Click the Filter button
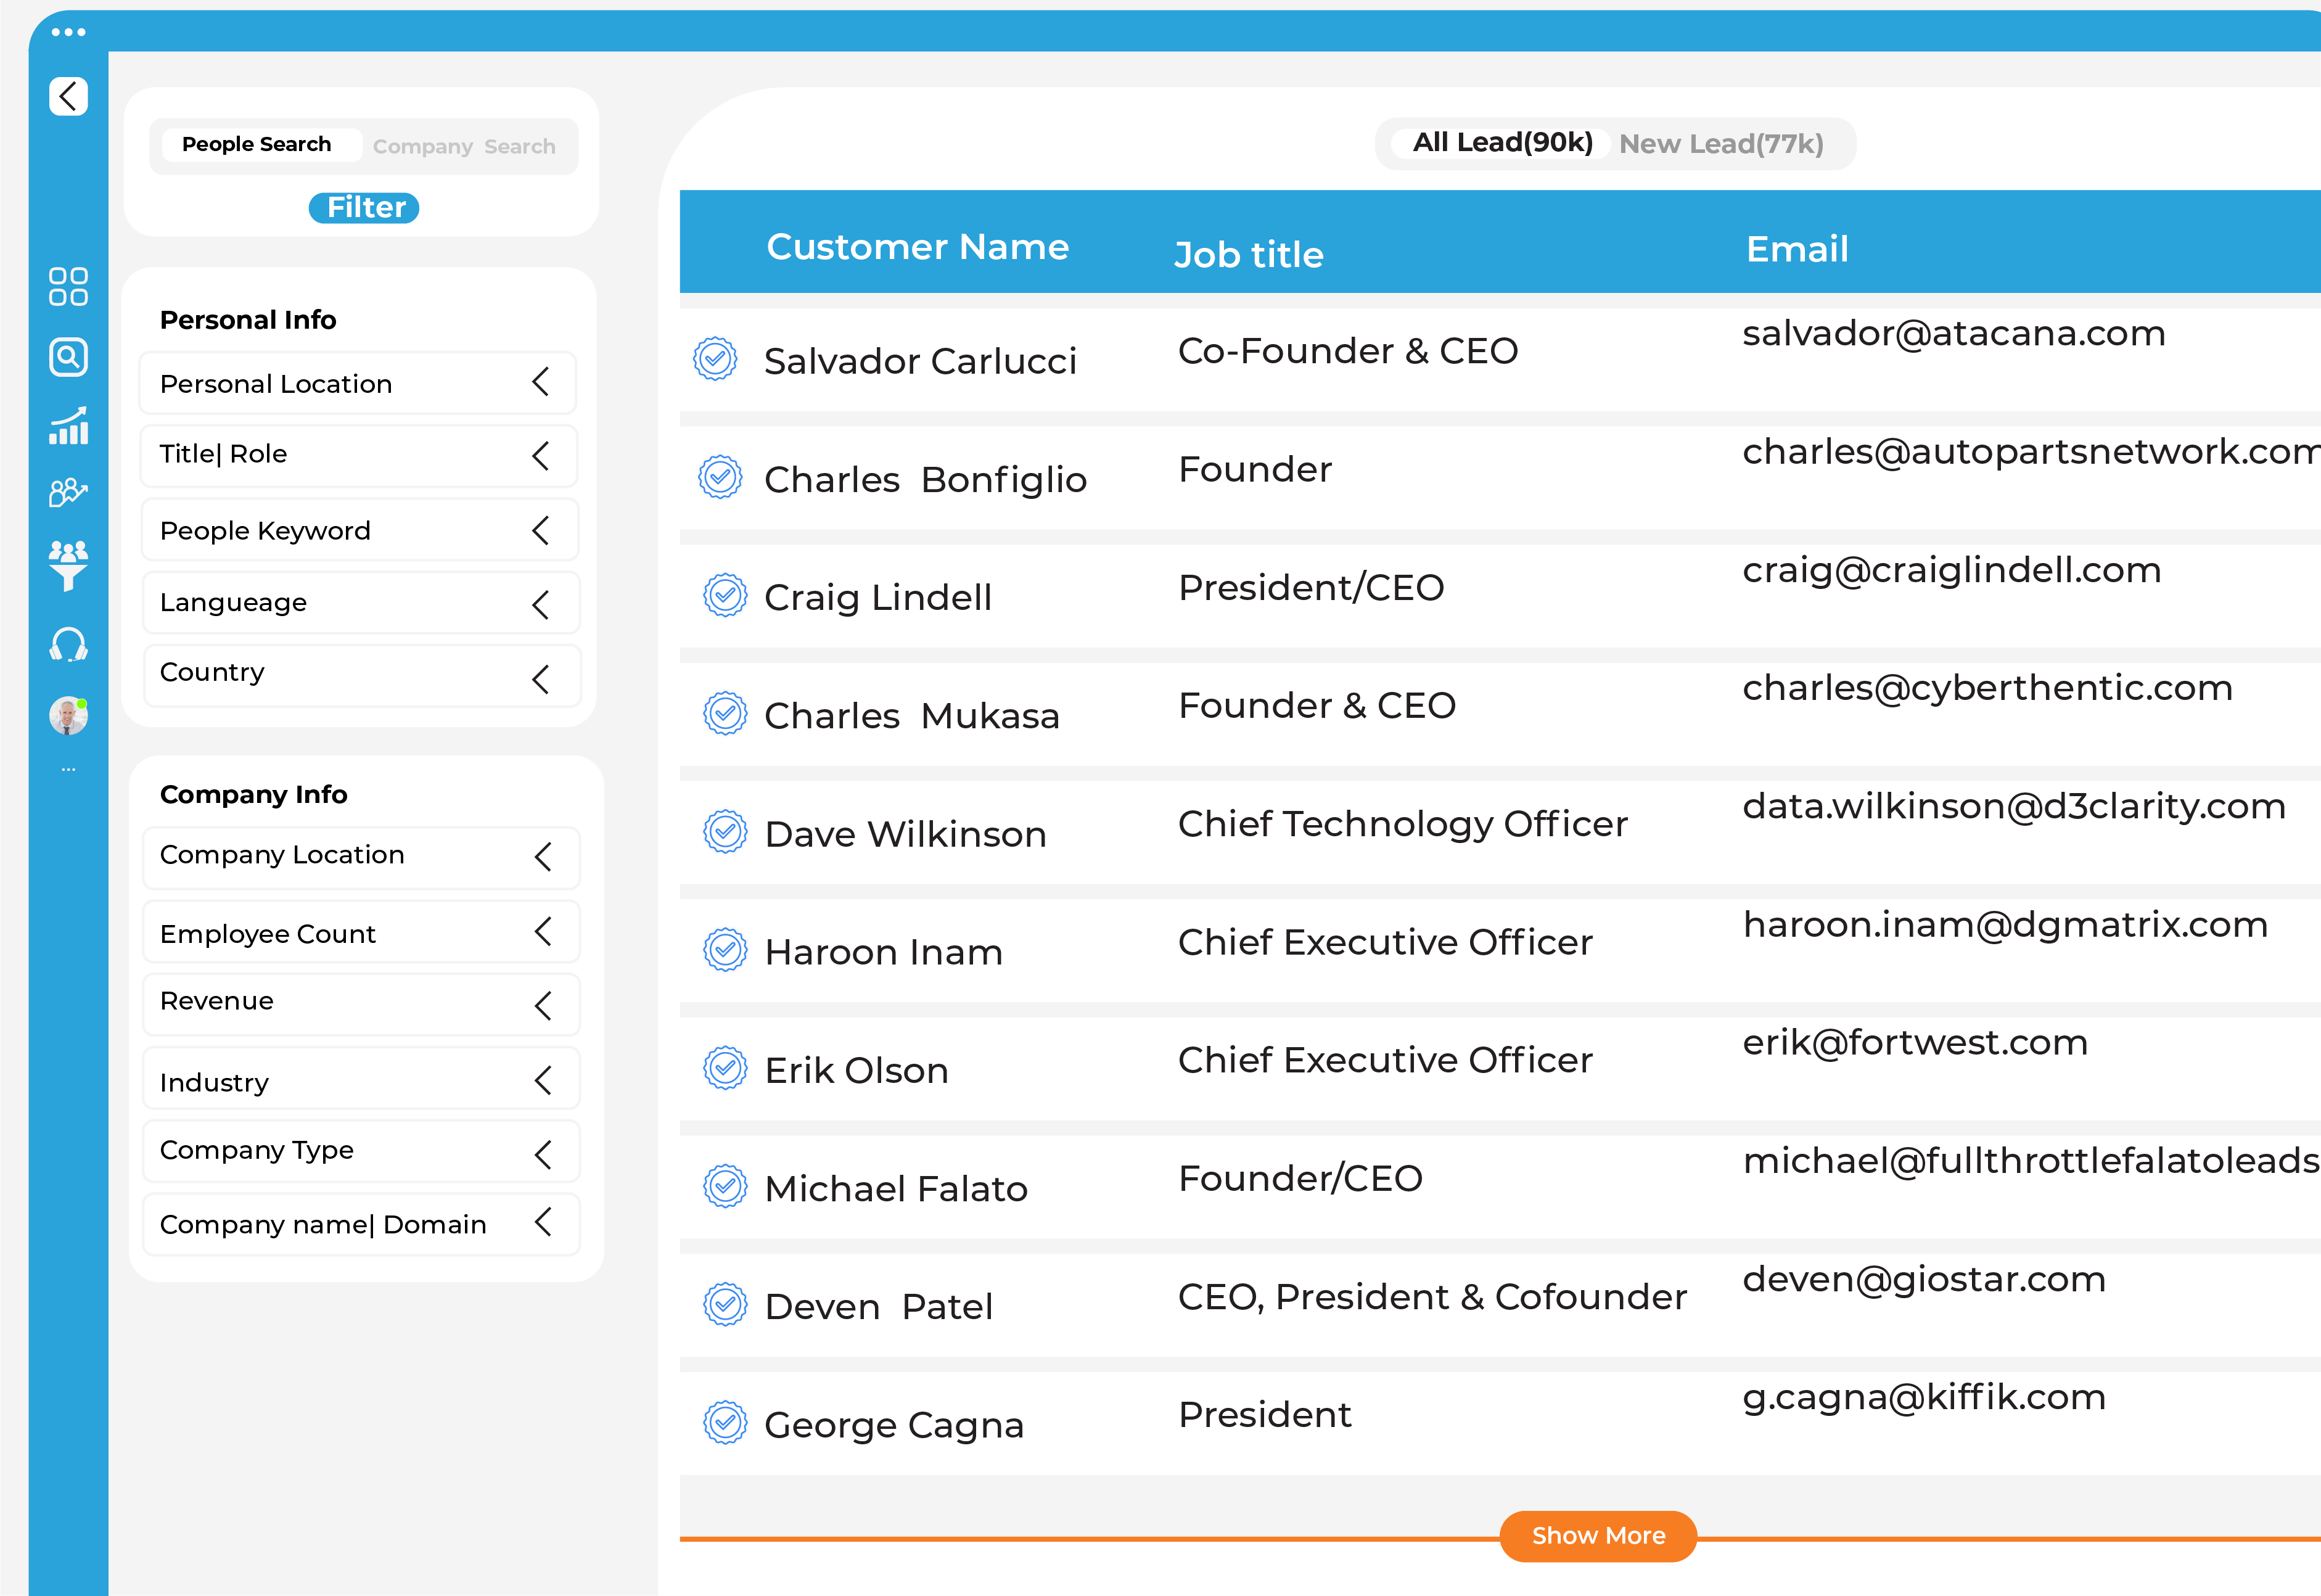This screenshot has height=1596, width=2321. pos(364,208)
